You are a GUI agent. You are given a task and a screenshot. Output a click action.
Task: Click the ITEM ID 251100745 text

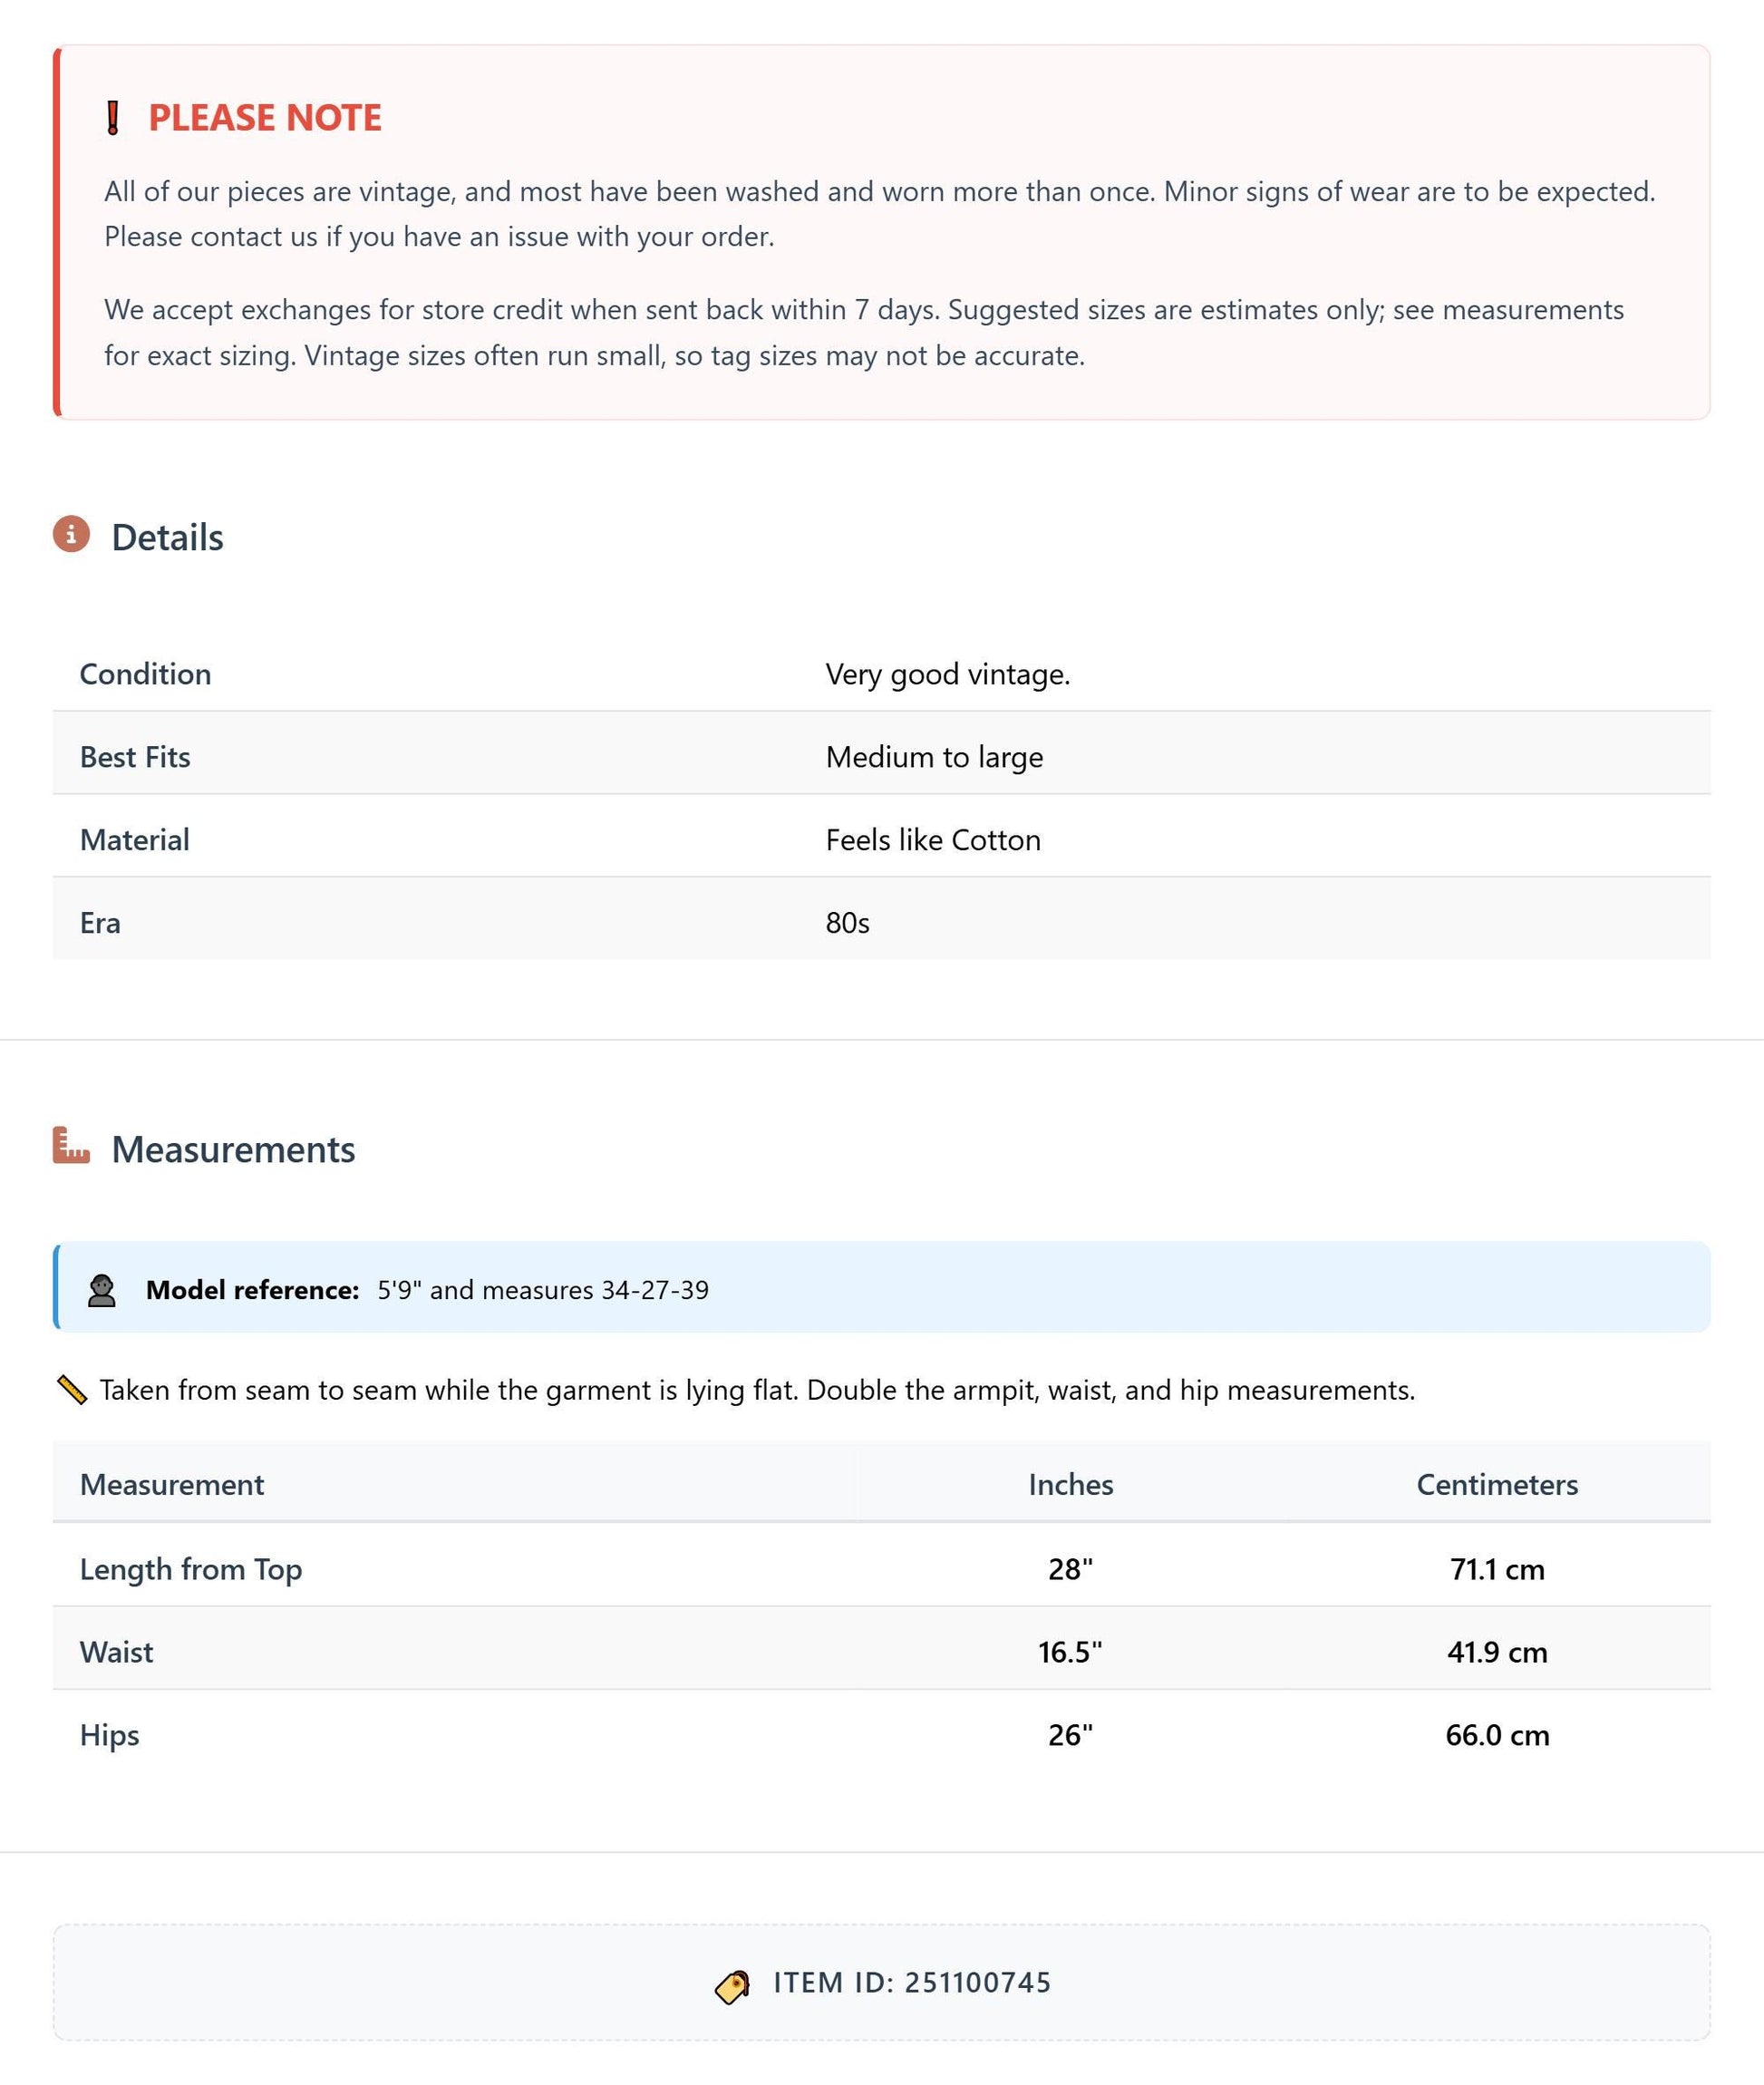point(912,1983)
